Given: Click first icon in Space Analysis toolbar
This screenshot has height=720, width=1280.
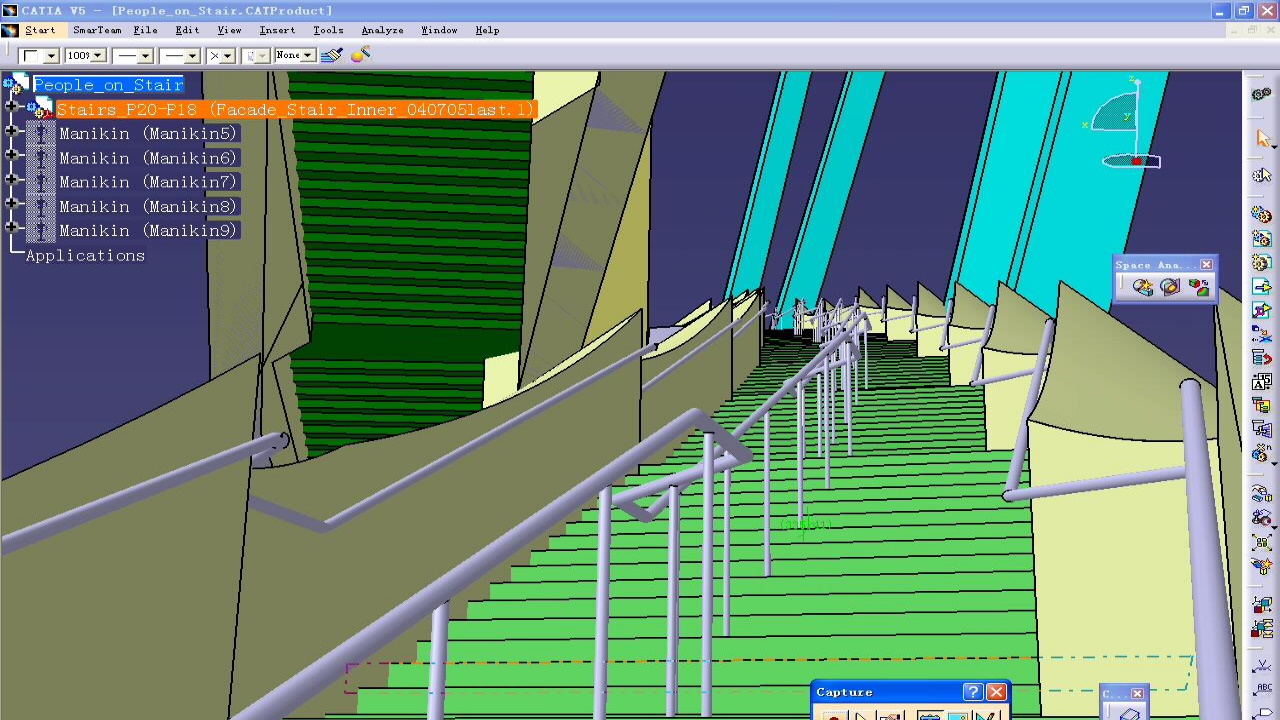Looking at the screenshot, I should pyautogui.click(x=1142, y=288).
